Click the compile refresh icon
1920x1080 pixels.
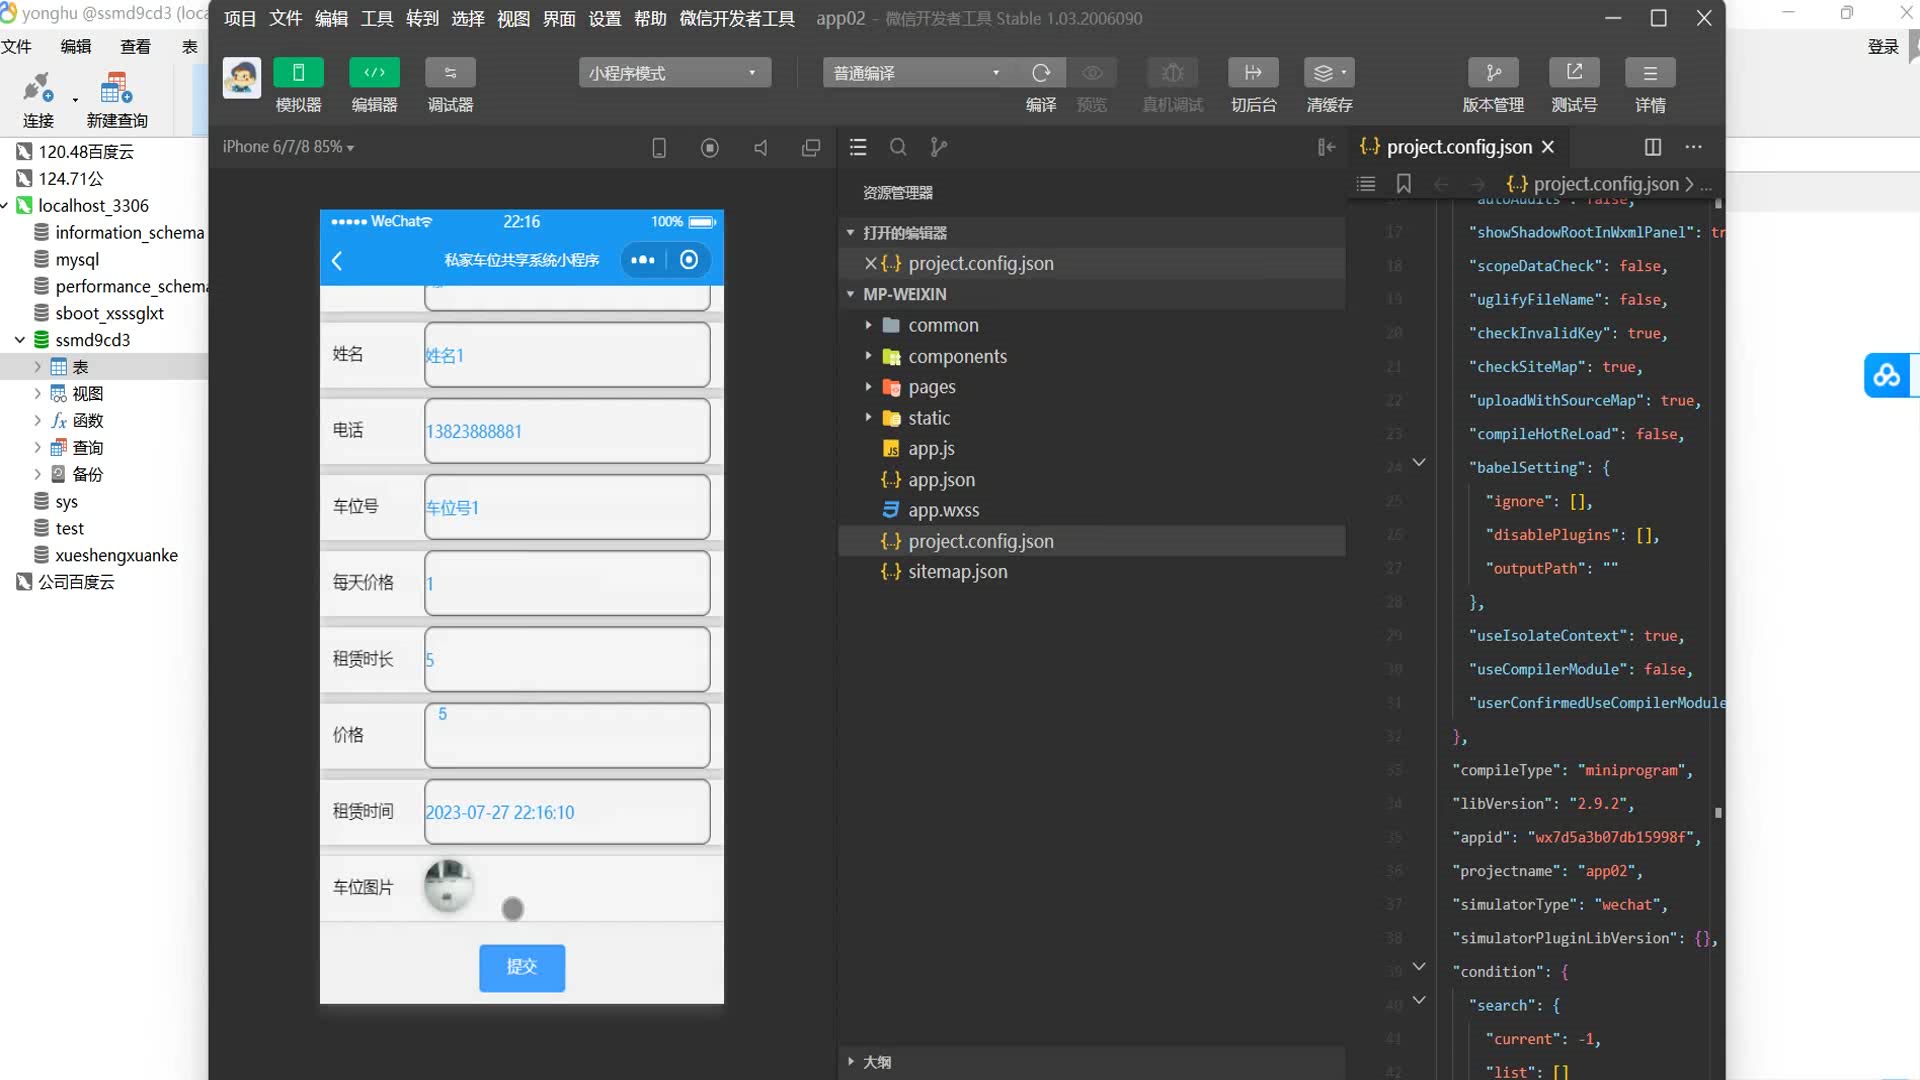pyautogui.click(x=1041, y=73)
